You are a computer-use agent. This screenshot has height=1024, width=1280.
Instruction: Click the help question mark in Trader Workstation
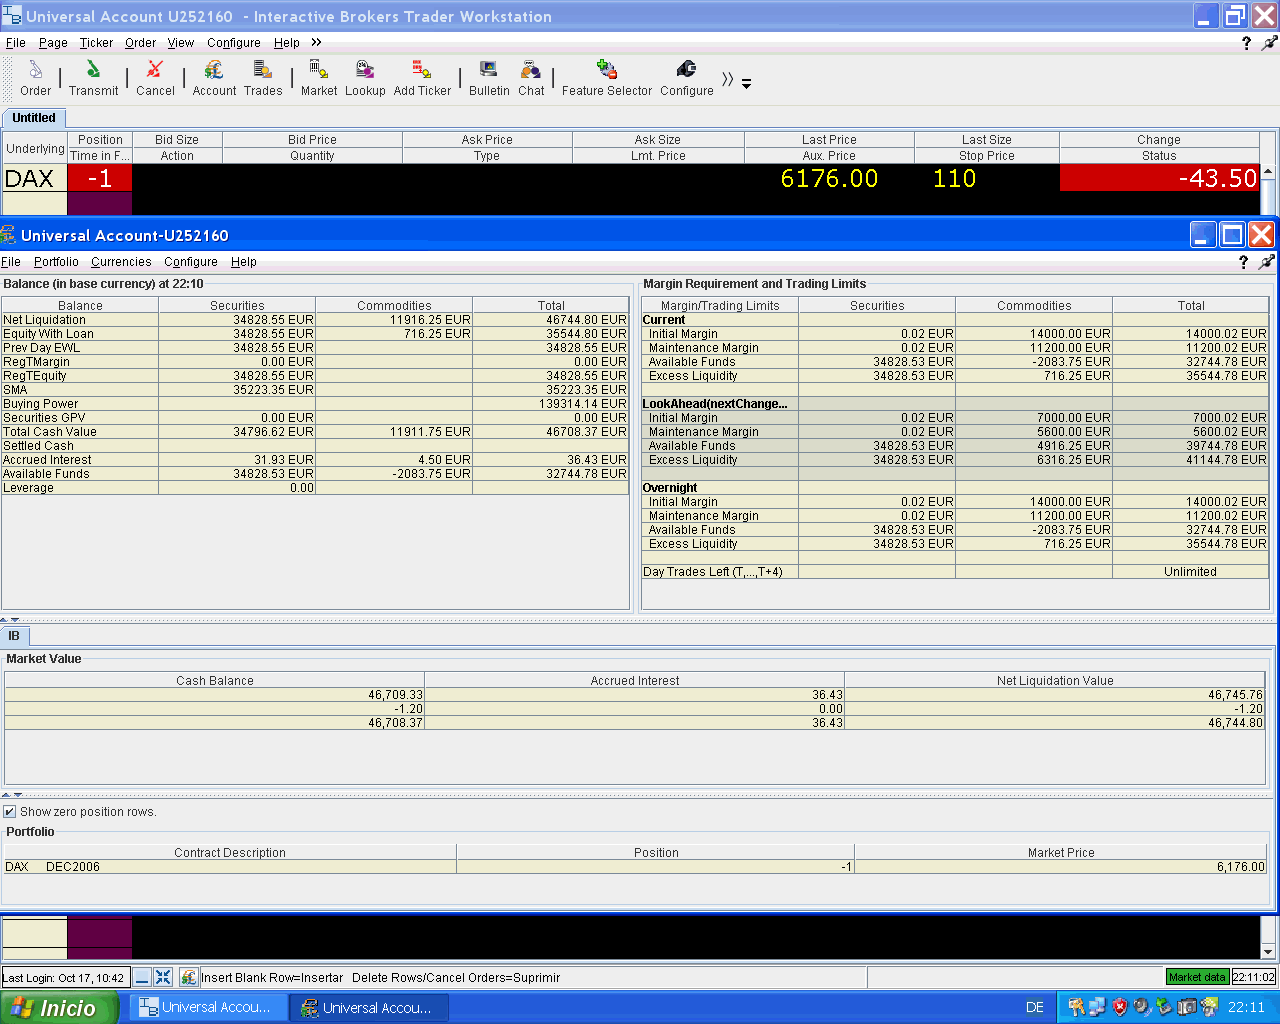[1246, 43]
